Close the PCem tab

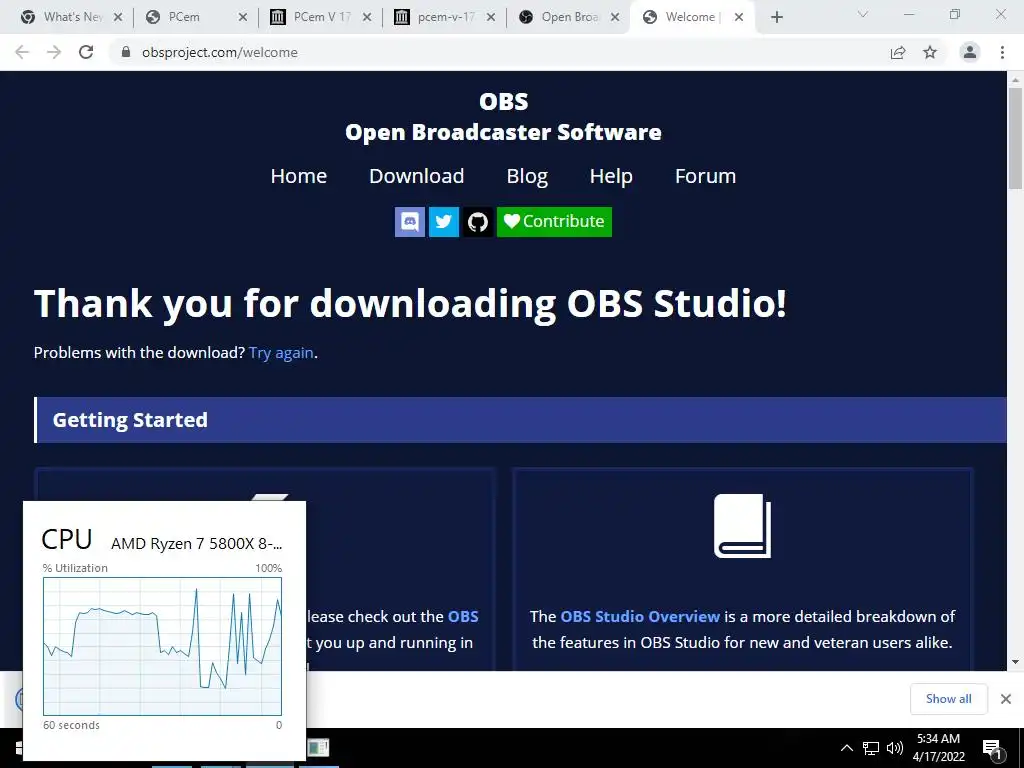(x=242, y=17)
